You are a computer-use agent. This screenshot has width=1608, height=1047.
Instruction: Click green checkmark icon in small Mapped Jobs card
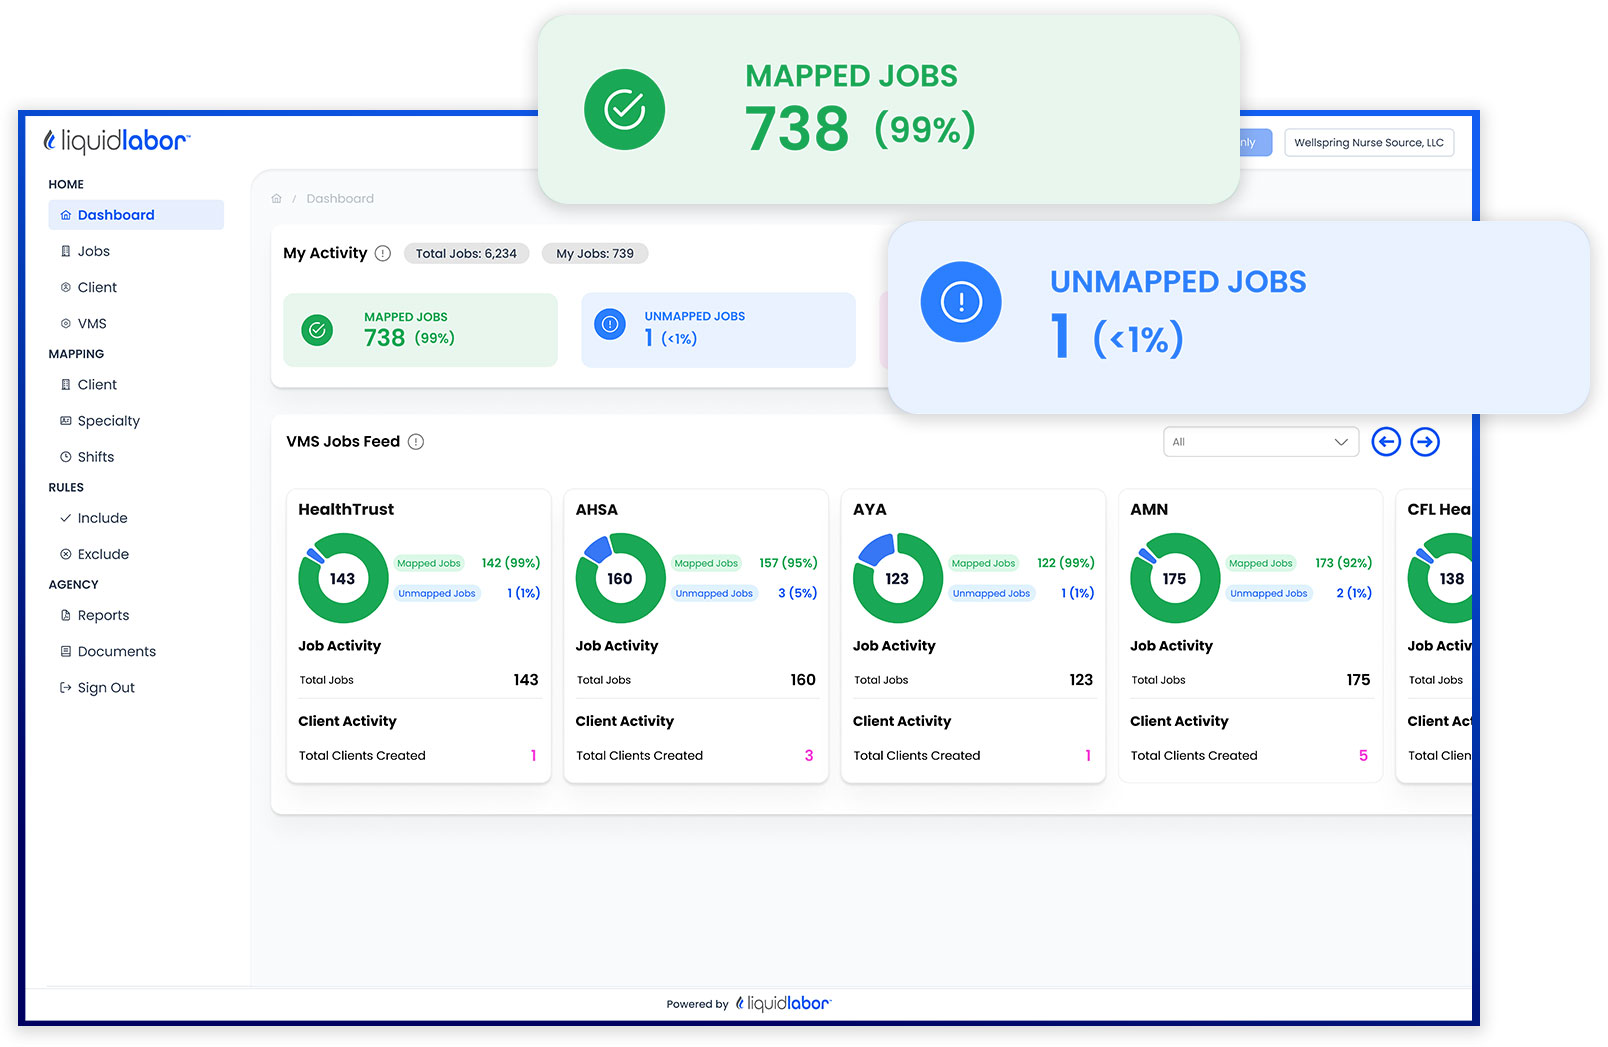[x=317, y=329]
